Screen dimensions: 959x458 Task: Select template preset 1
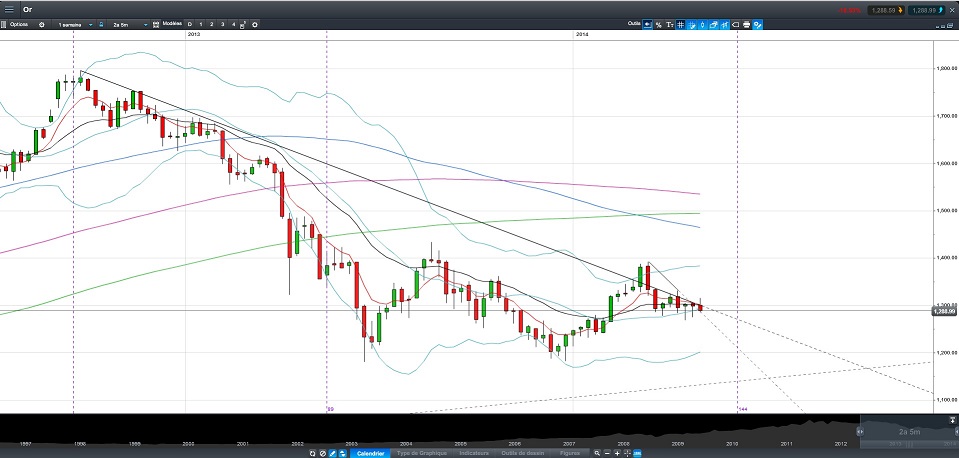pyautogui.click(x=200, y=23)
